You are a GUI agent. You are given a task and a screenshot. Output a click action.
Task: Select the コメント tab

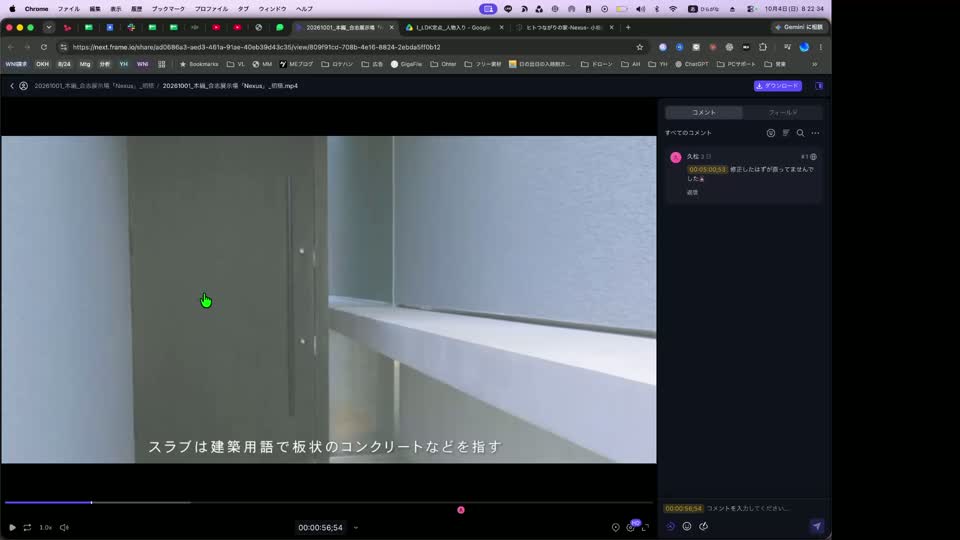click(703, 113)
